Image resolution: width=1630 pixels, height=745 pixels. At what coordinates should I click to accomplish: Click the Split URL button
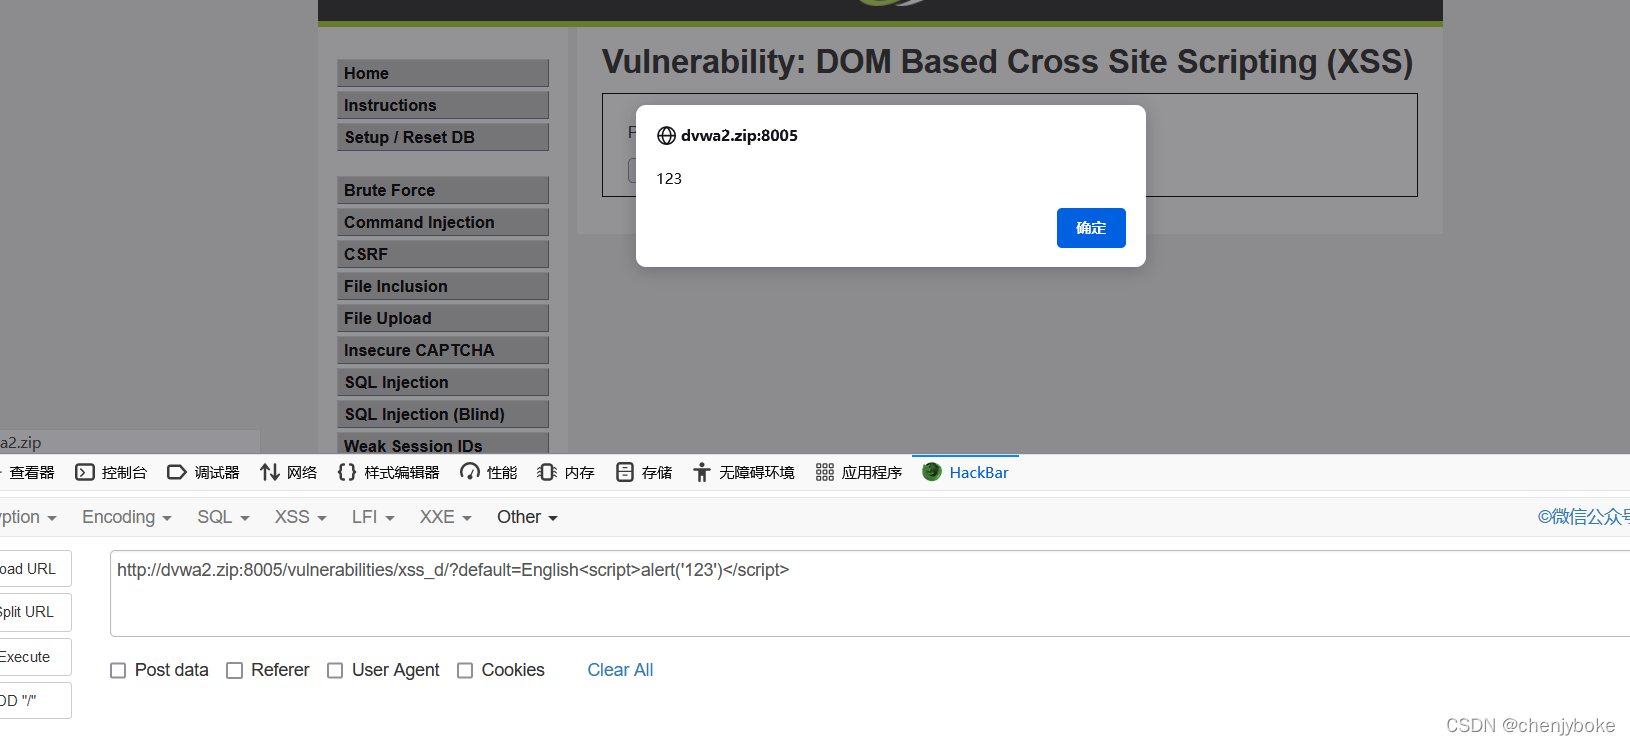[35, 612]
